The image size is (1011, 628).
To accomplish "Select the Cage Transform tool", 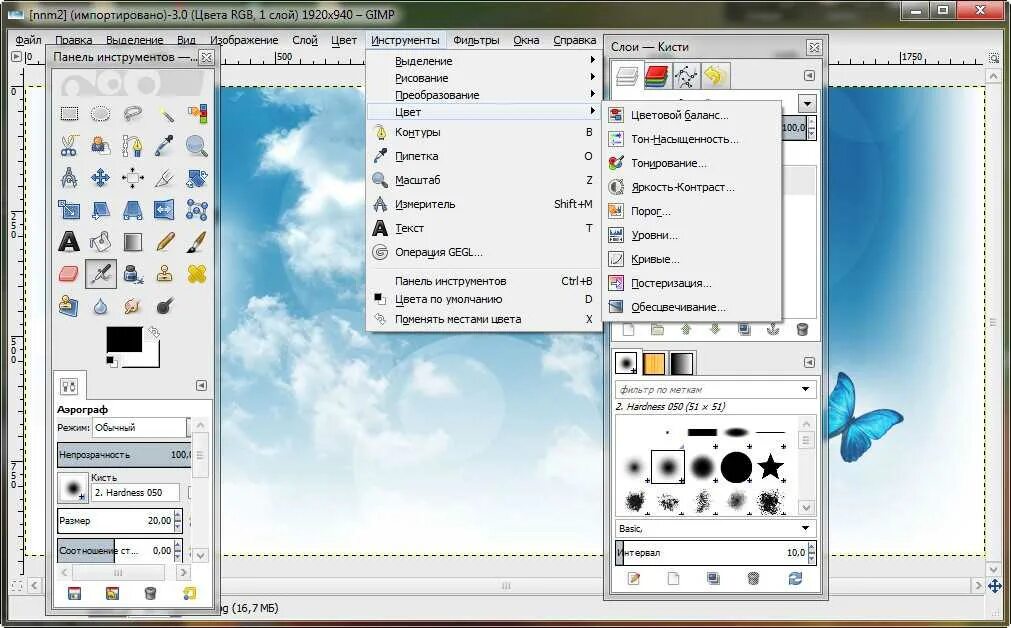I will coord(197,210).
